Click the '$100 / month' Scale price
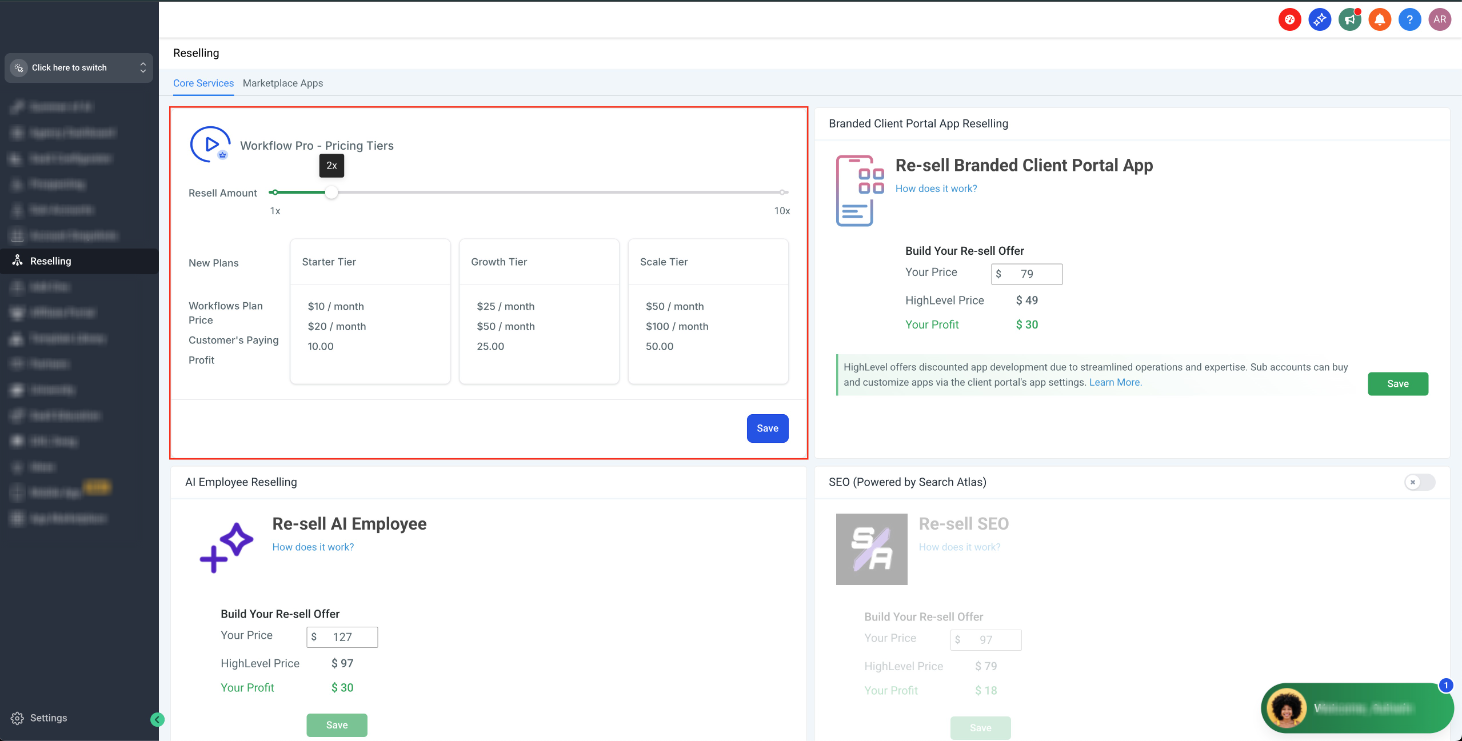This screenshot has height=741, width=1462. coord(677,326)
